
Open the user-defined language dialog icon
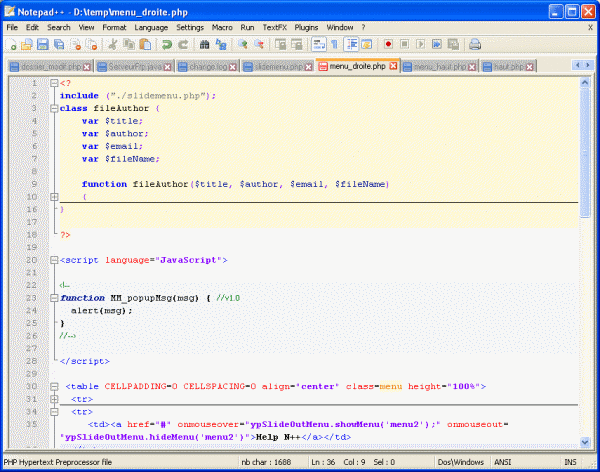click(367, 44)
